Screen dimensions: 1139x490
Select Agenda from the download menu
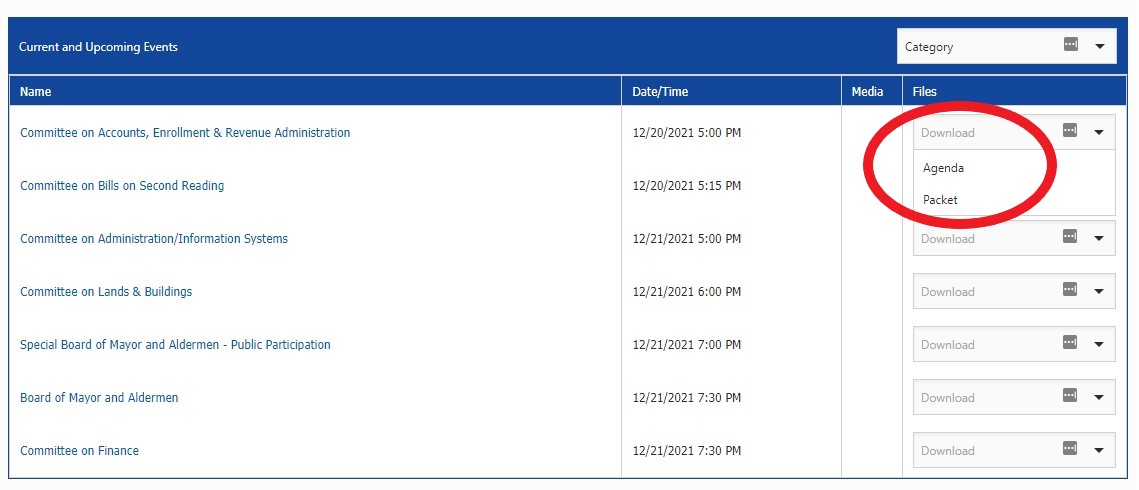[x=943, y=168]
